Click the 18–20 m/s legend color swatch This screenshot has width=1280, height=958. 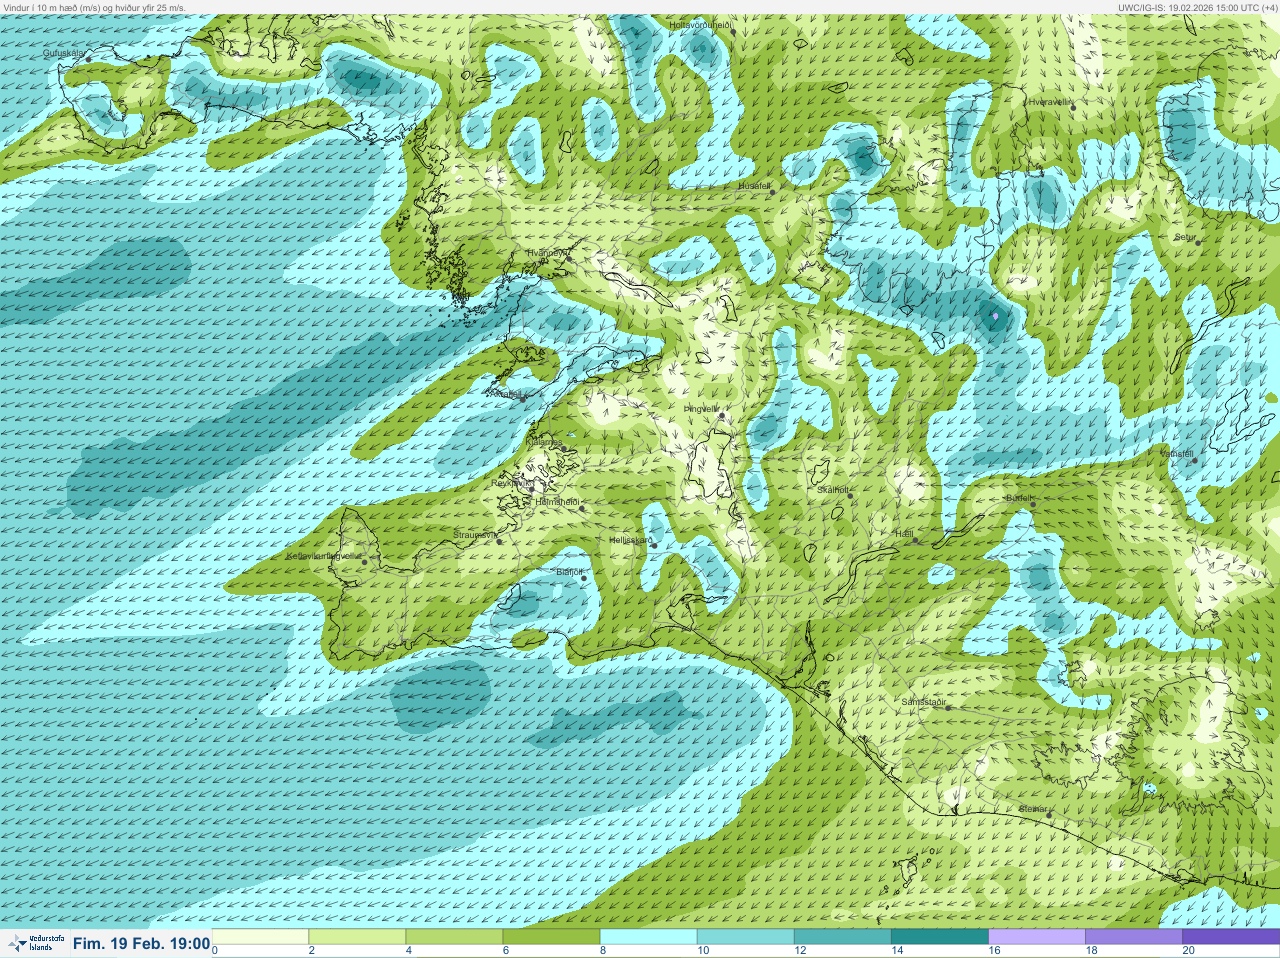click(x=1133, y=937)
